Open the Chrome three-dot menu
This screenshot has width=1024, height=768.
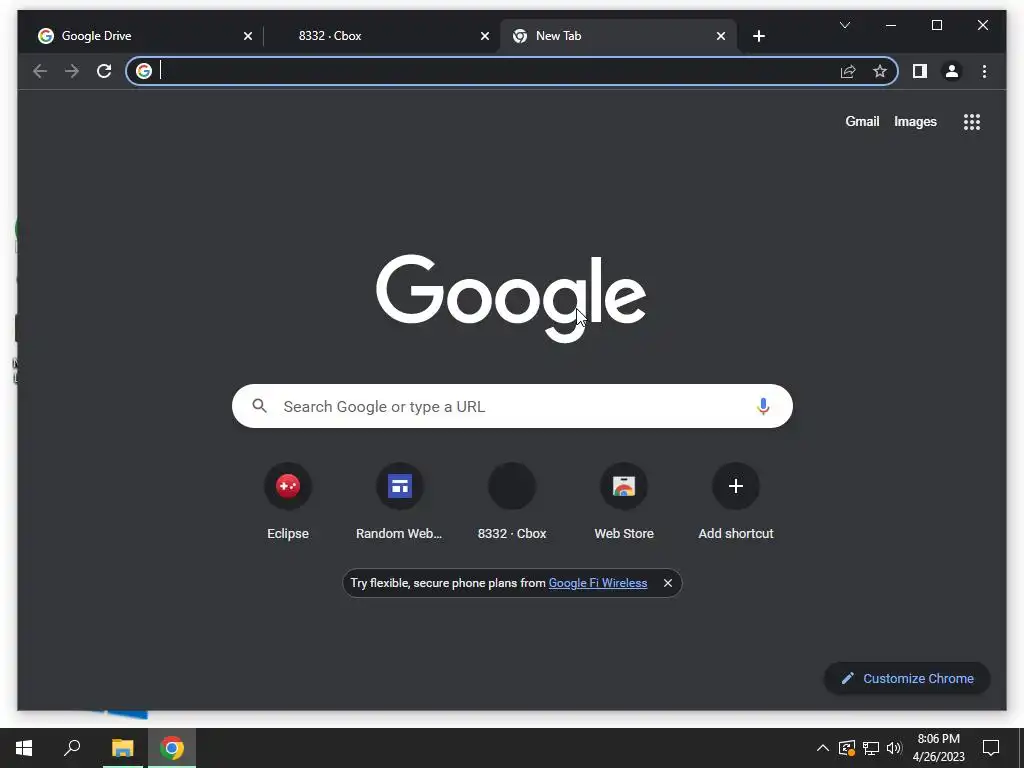tap(984, 71)
